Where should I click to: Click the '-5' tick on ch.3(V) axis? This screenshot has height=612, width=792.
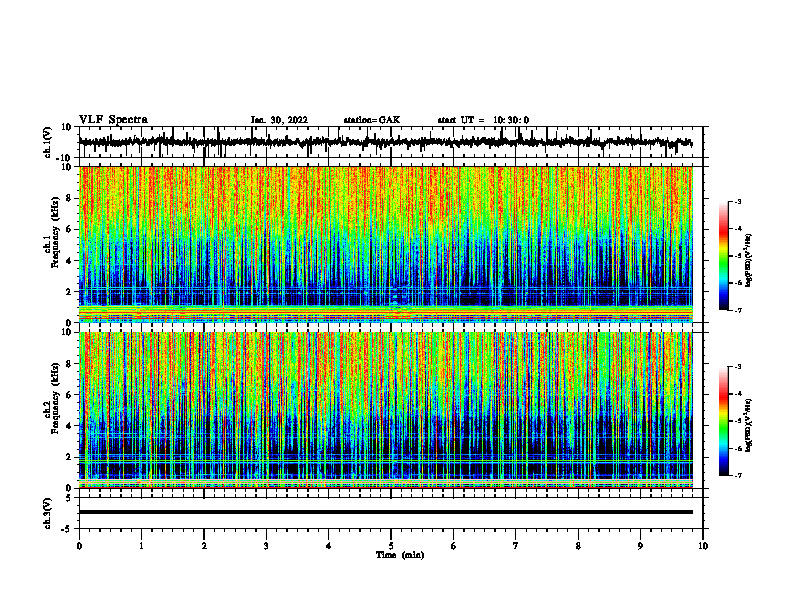click(67, 529)
